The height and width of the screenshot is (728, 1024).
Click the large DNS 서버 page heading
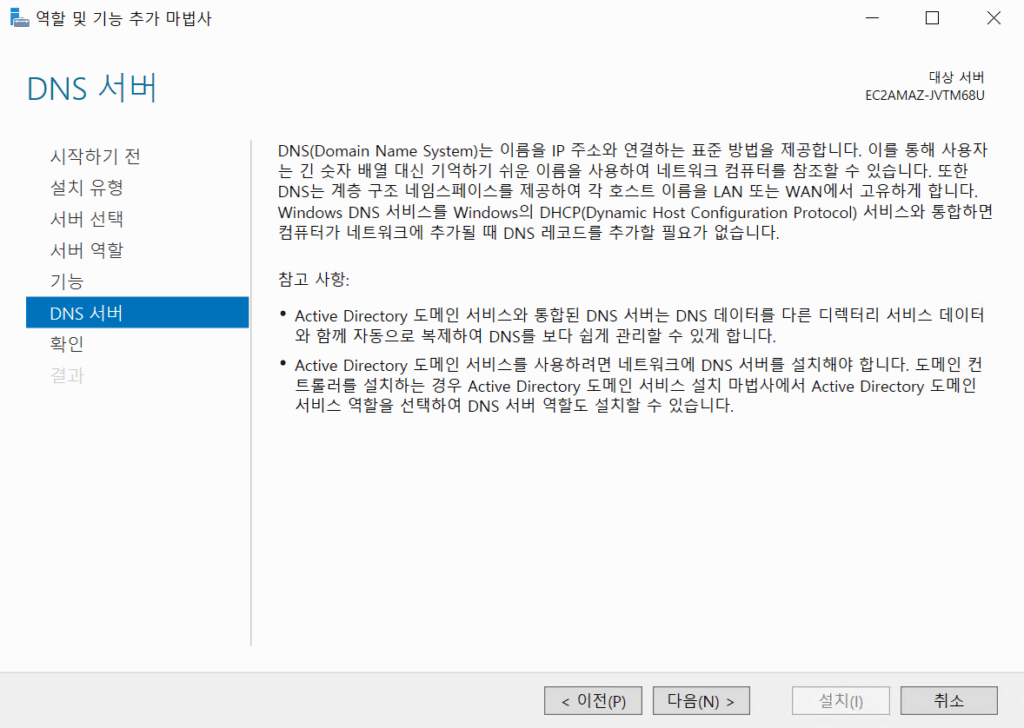click(92, 88)
